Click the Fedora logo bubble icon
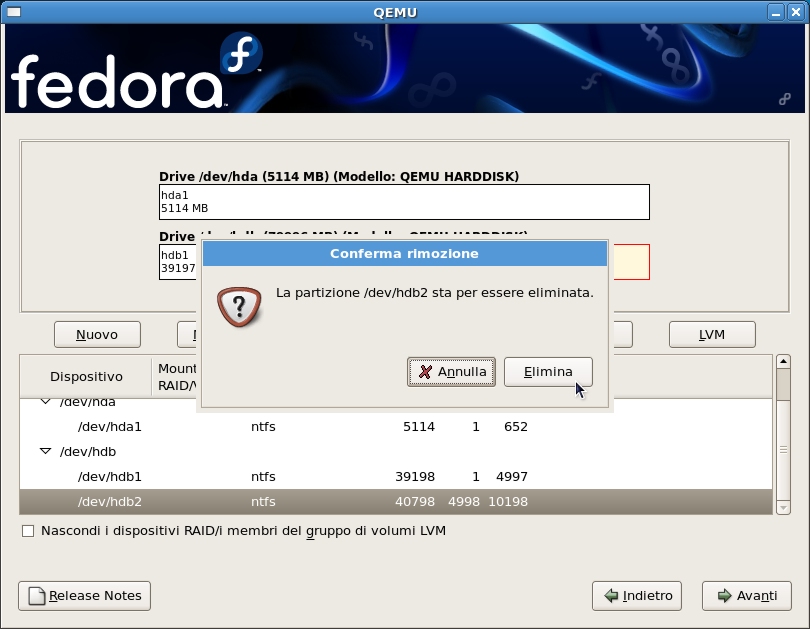Image resolution: width=810 pixels, height=629 pixels. 241,53
